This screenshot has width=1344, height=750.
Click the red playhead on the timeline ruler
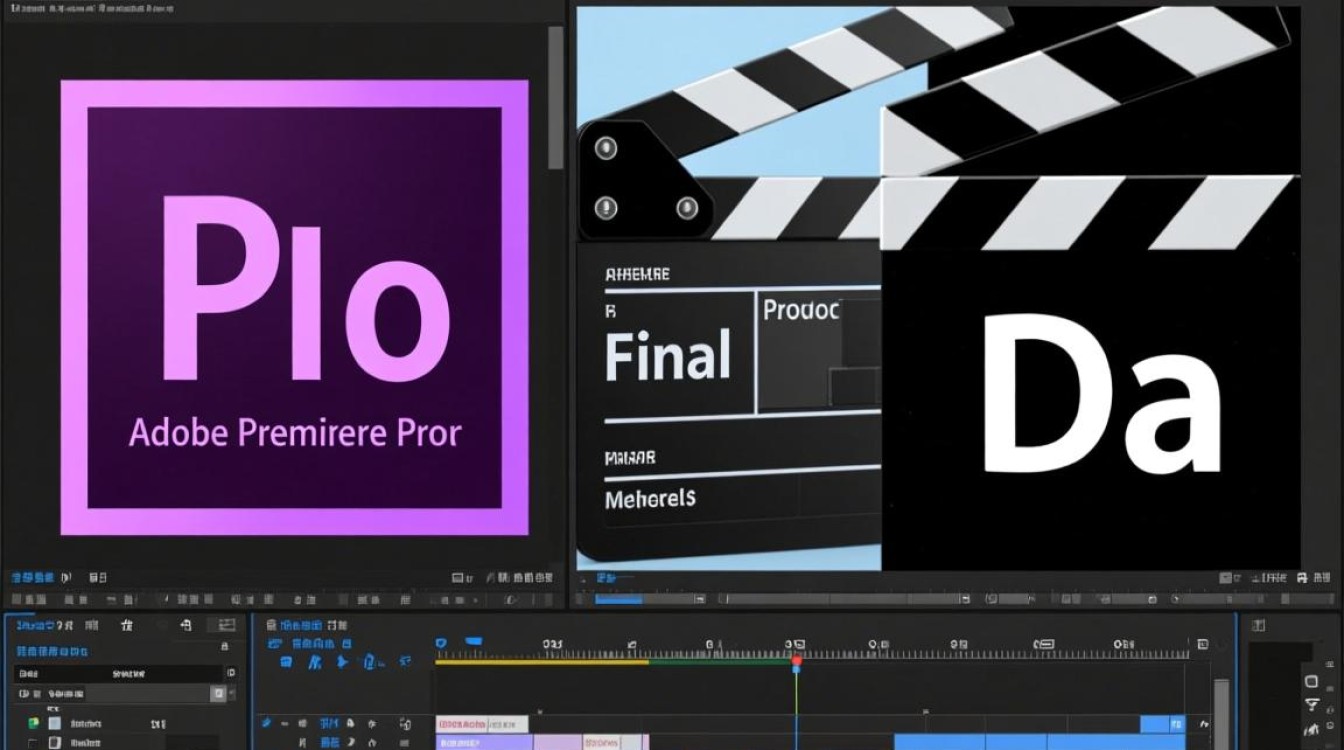pyautogui.click(x=796, y=661)
